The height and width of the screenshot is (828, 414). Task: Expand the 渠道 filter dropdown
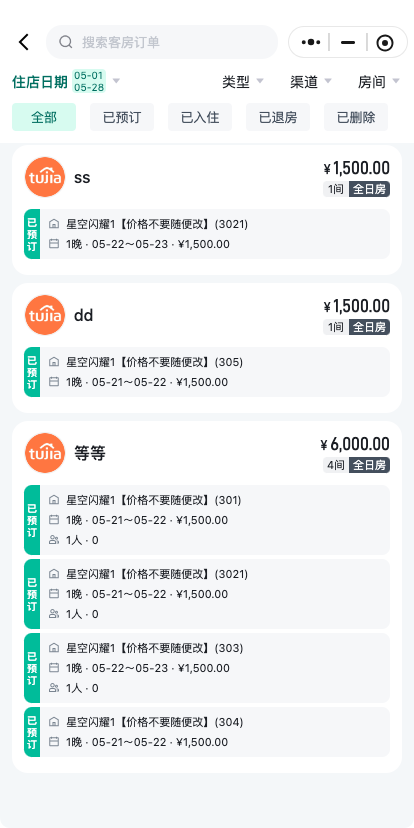pyautogui.click(x=311, y=81)
